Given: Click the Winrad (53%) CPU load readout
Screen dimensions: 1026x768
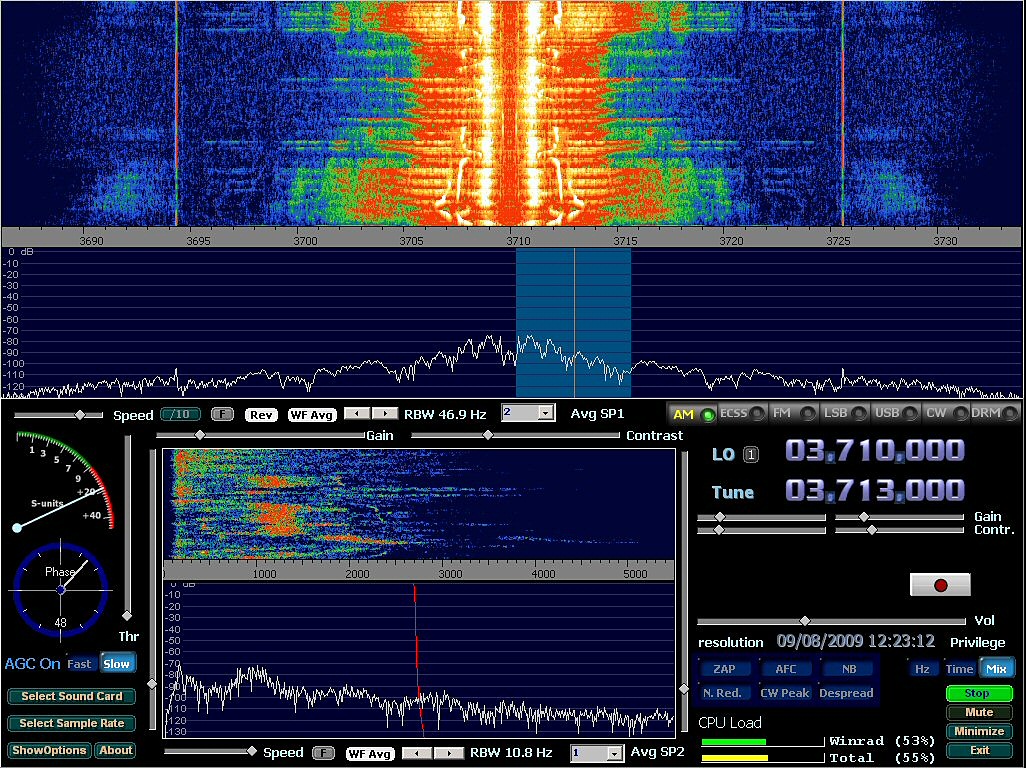Looking at the screenshot, I should pos(882,741).
